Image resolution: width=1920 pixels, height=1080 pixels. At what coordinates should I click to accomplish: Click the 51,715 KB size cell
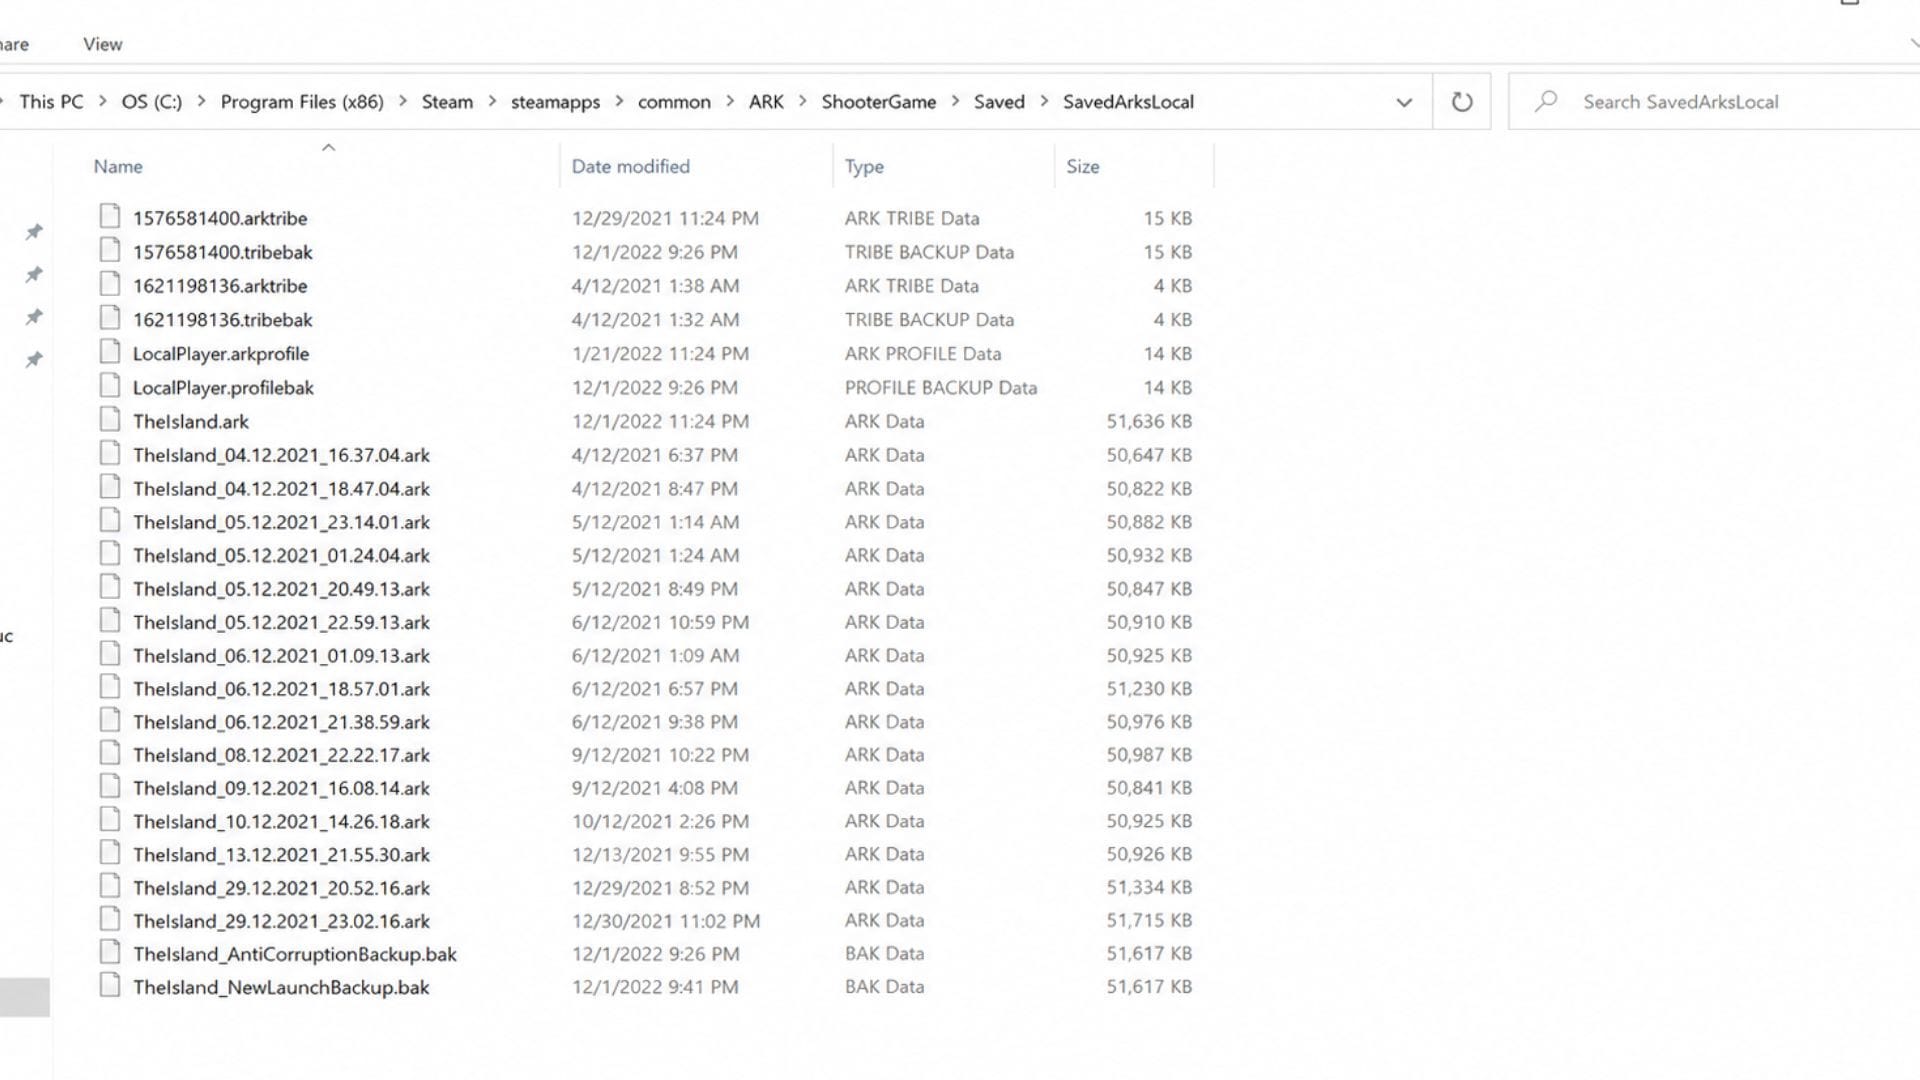(1149, 921)
